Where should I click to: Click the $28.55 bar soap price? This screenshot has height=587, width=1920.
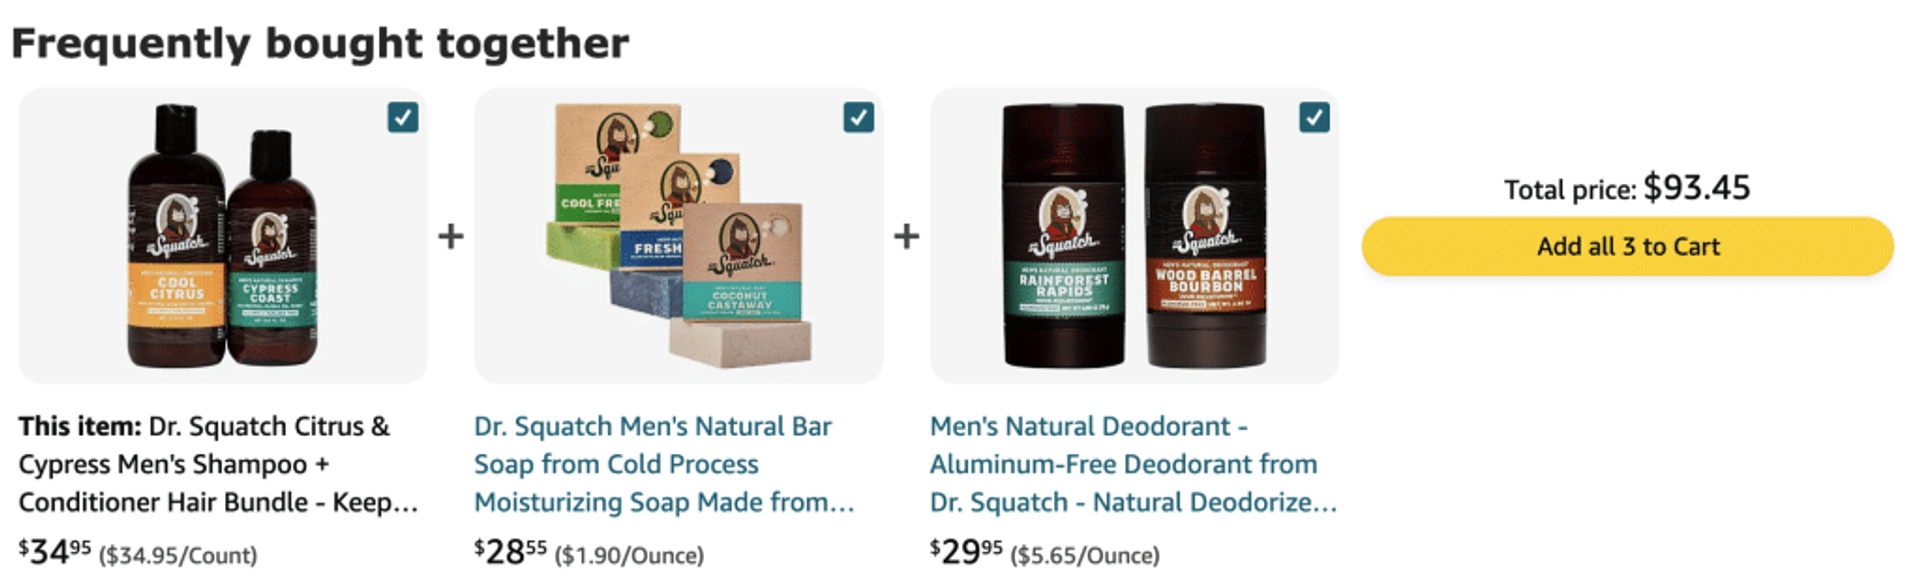[510, 552]
